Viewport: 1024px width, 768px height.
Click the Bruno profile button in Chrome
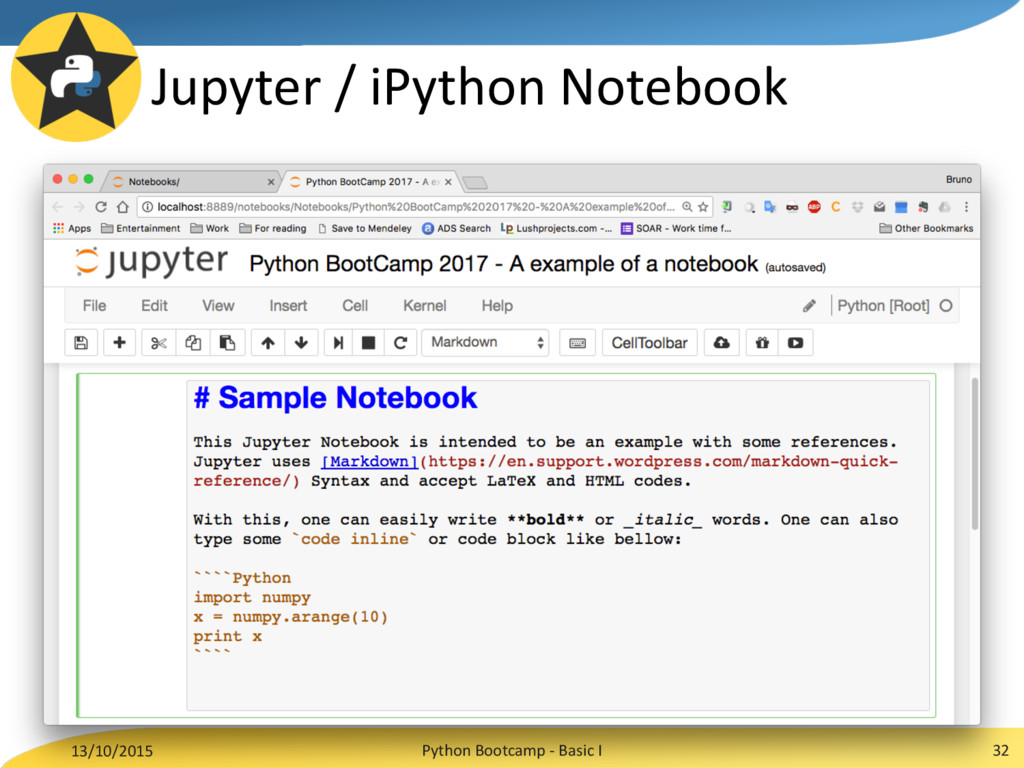click(x=959, y=179)
